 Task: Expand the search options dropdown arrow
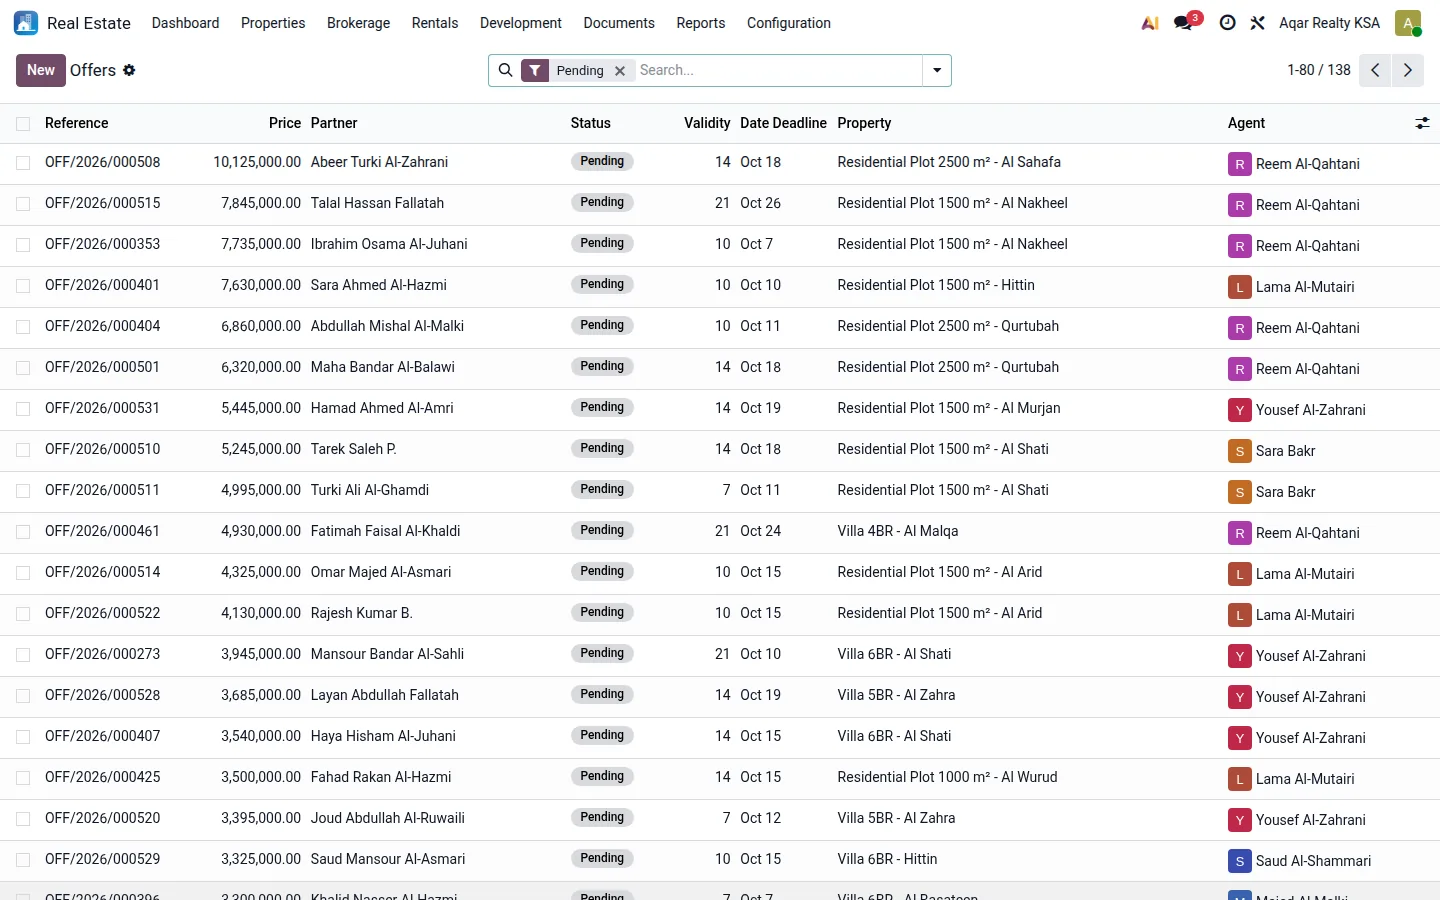937,70
